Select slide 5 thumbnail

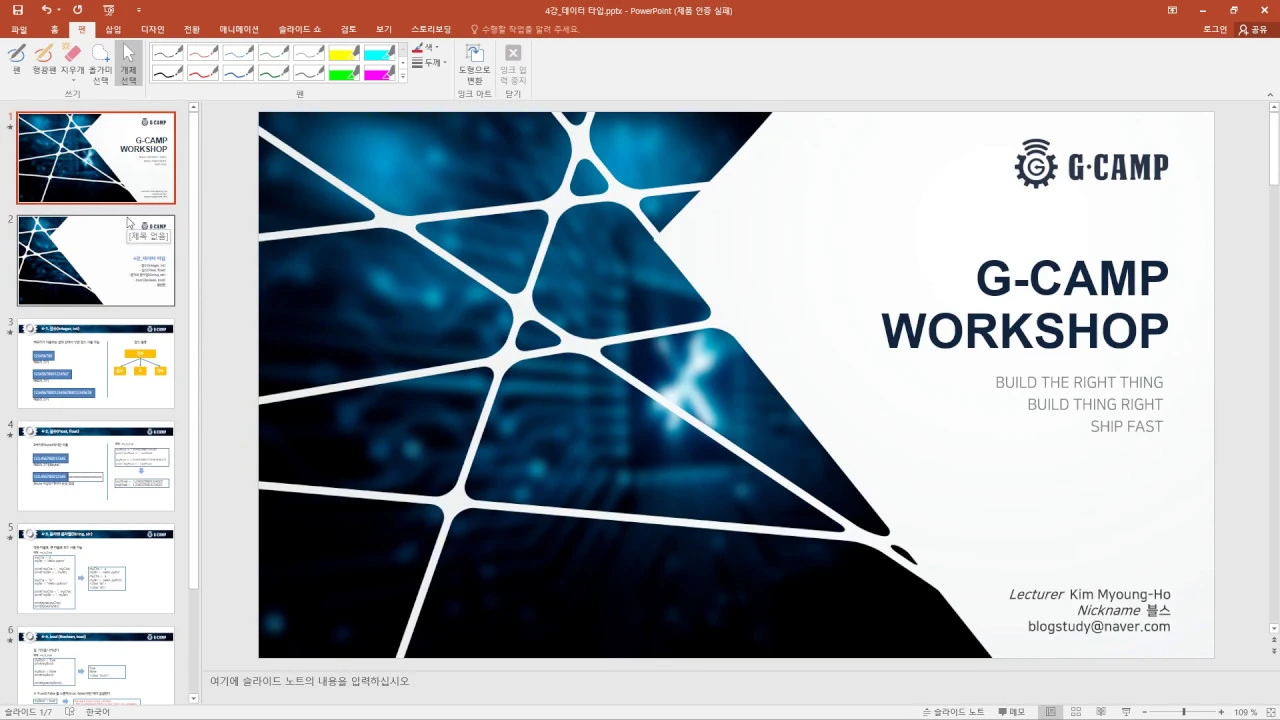pos(96,569)
